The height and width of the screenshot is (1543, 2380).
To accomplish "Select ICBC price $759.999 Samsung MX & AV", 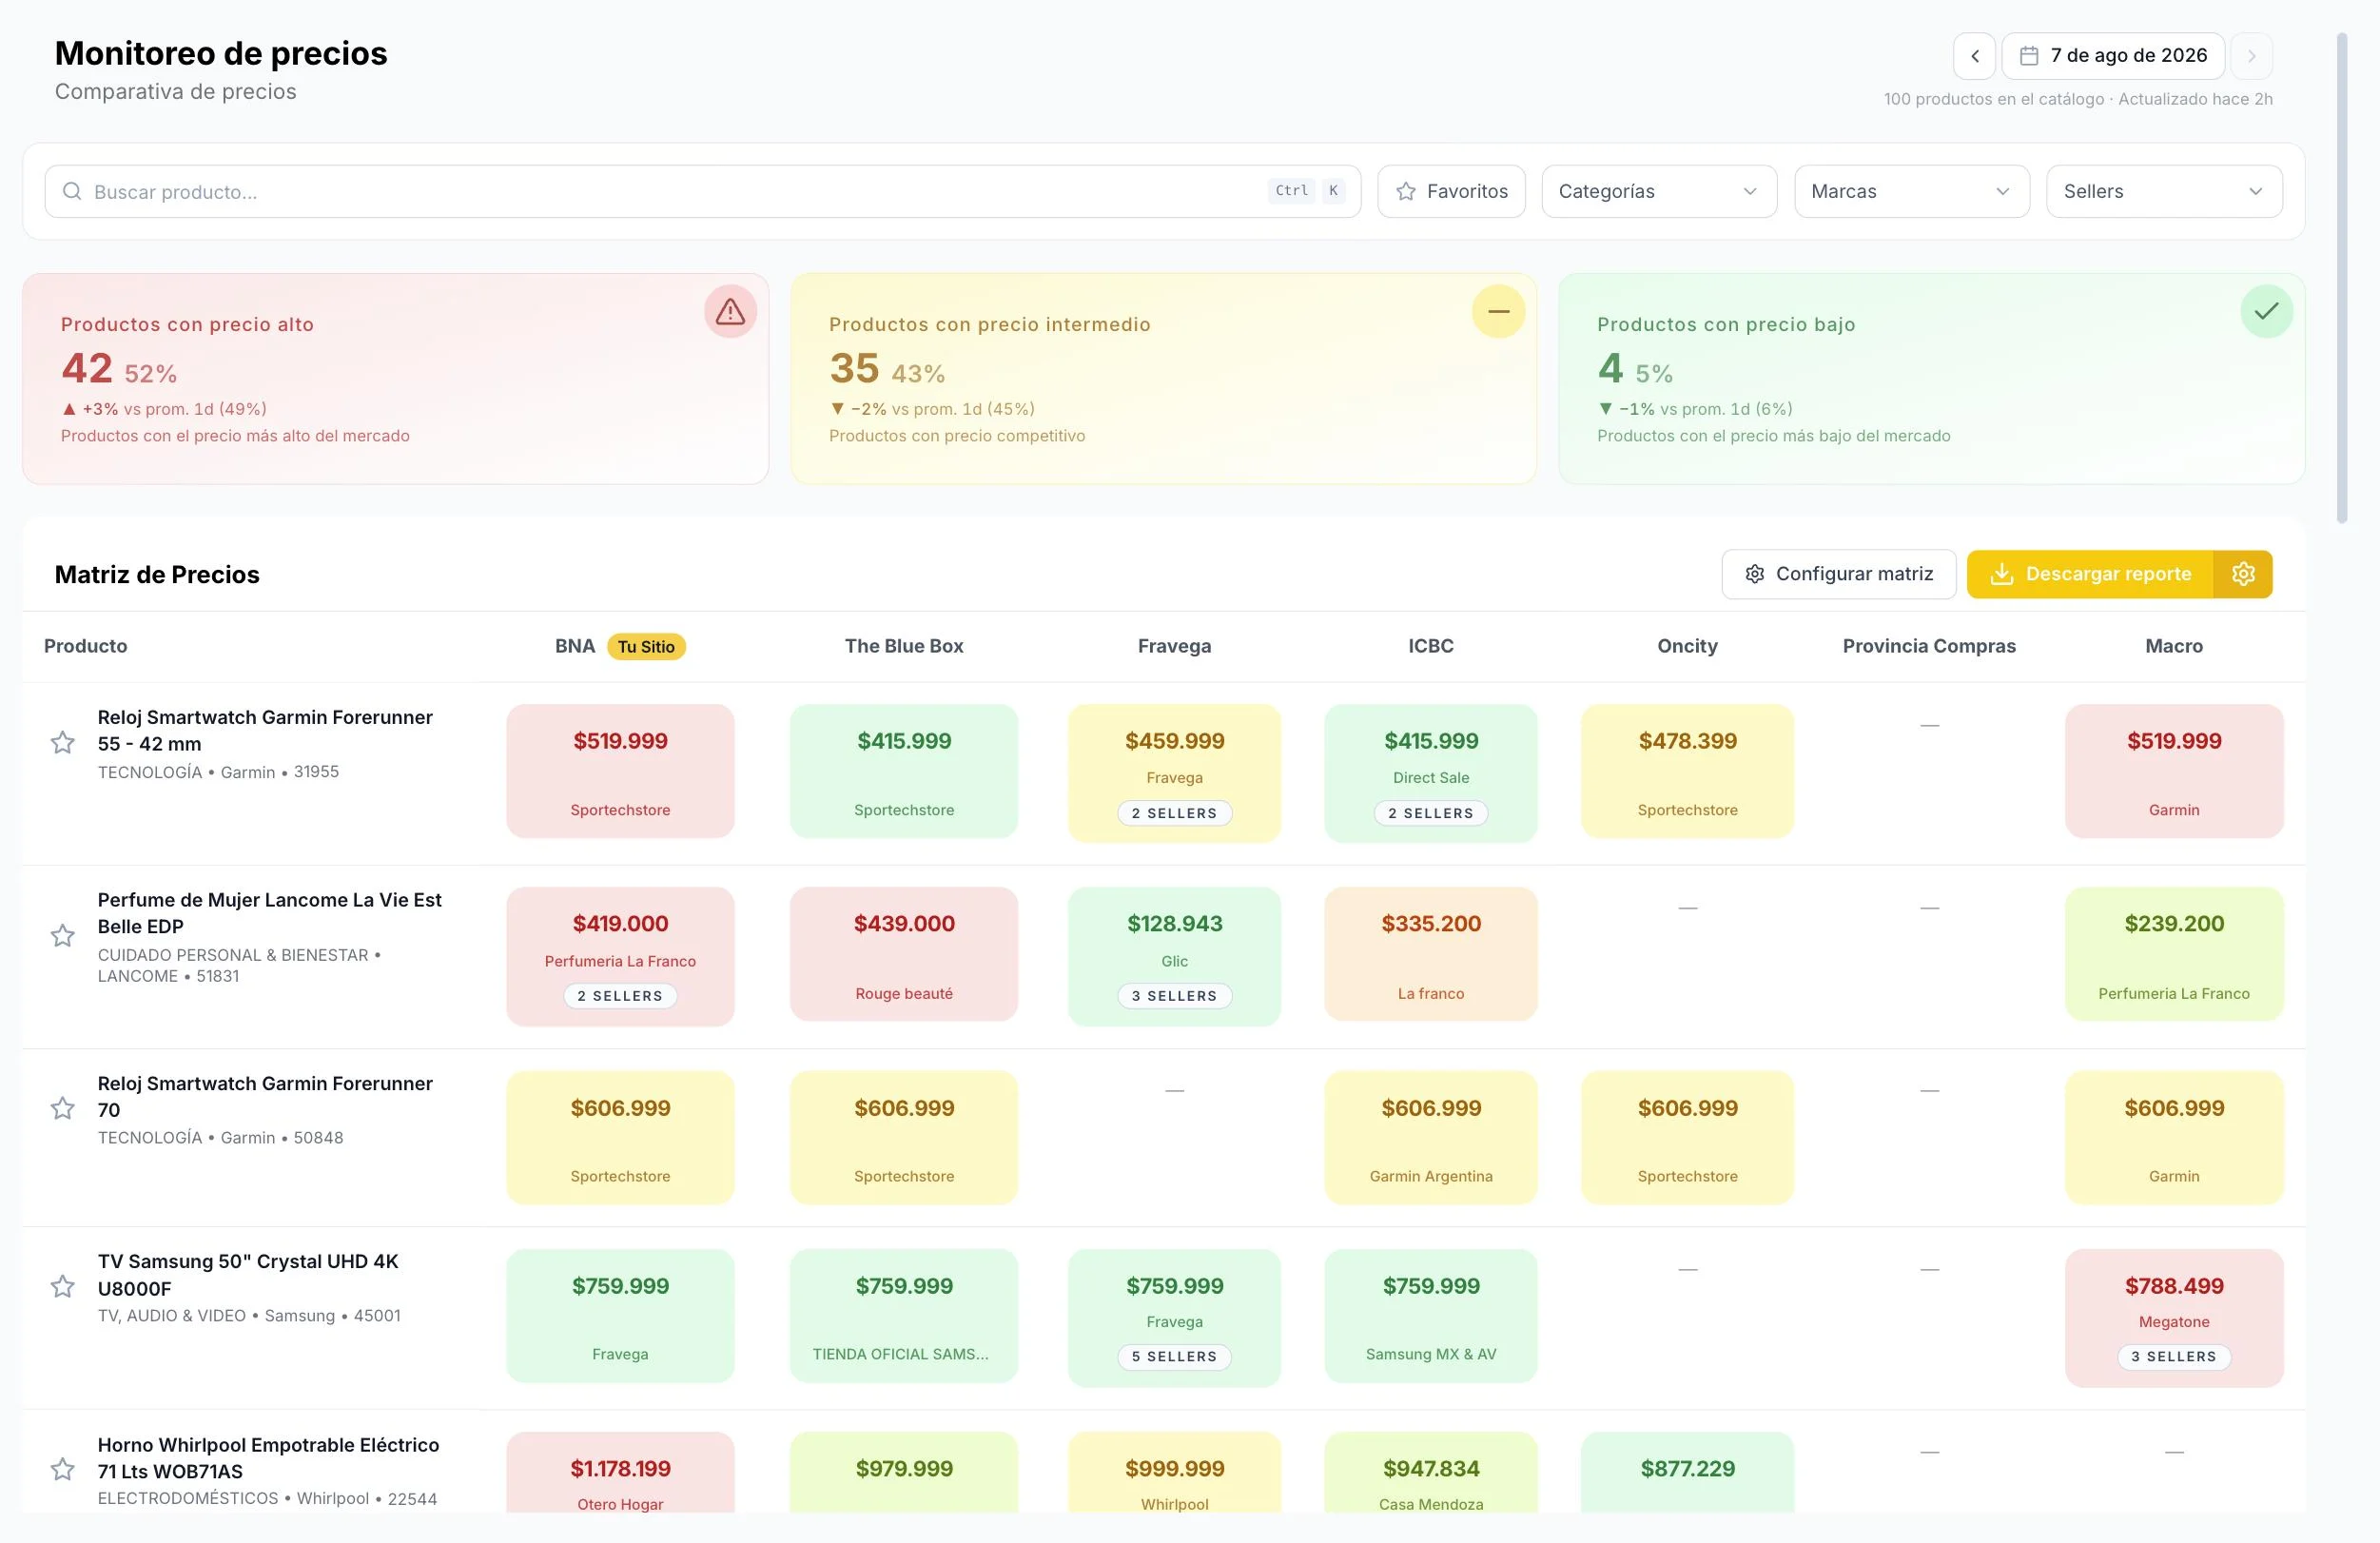I will [x=1431, y=1315].
